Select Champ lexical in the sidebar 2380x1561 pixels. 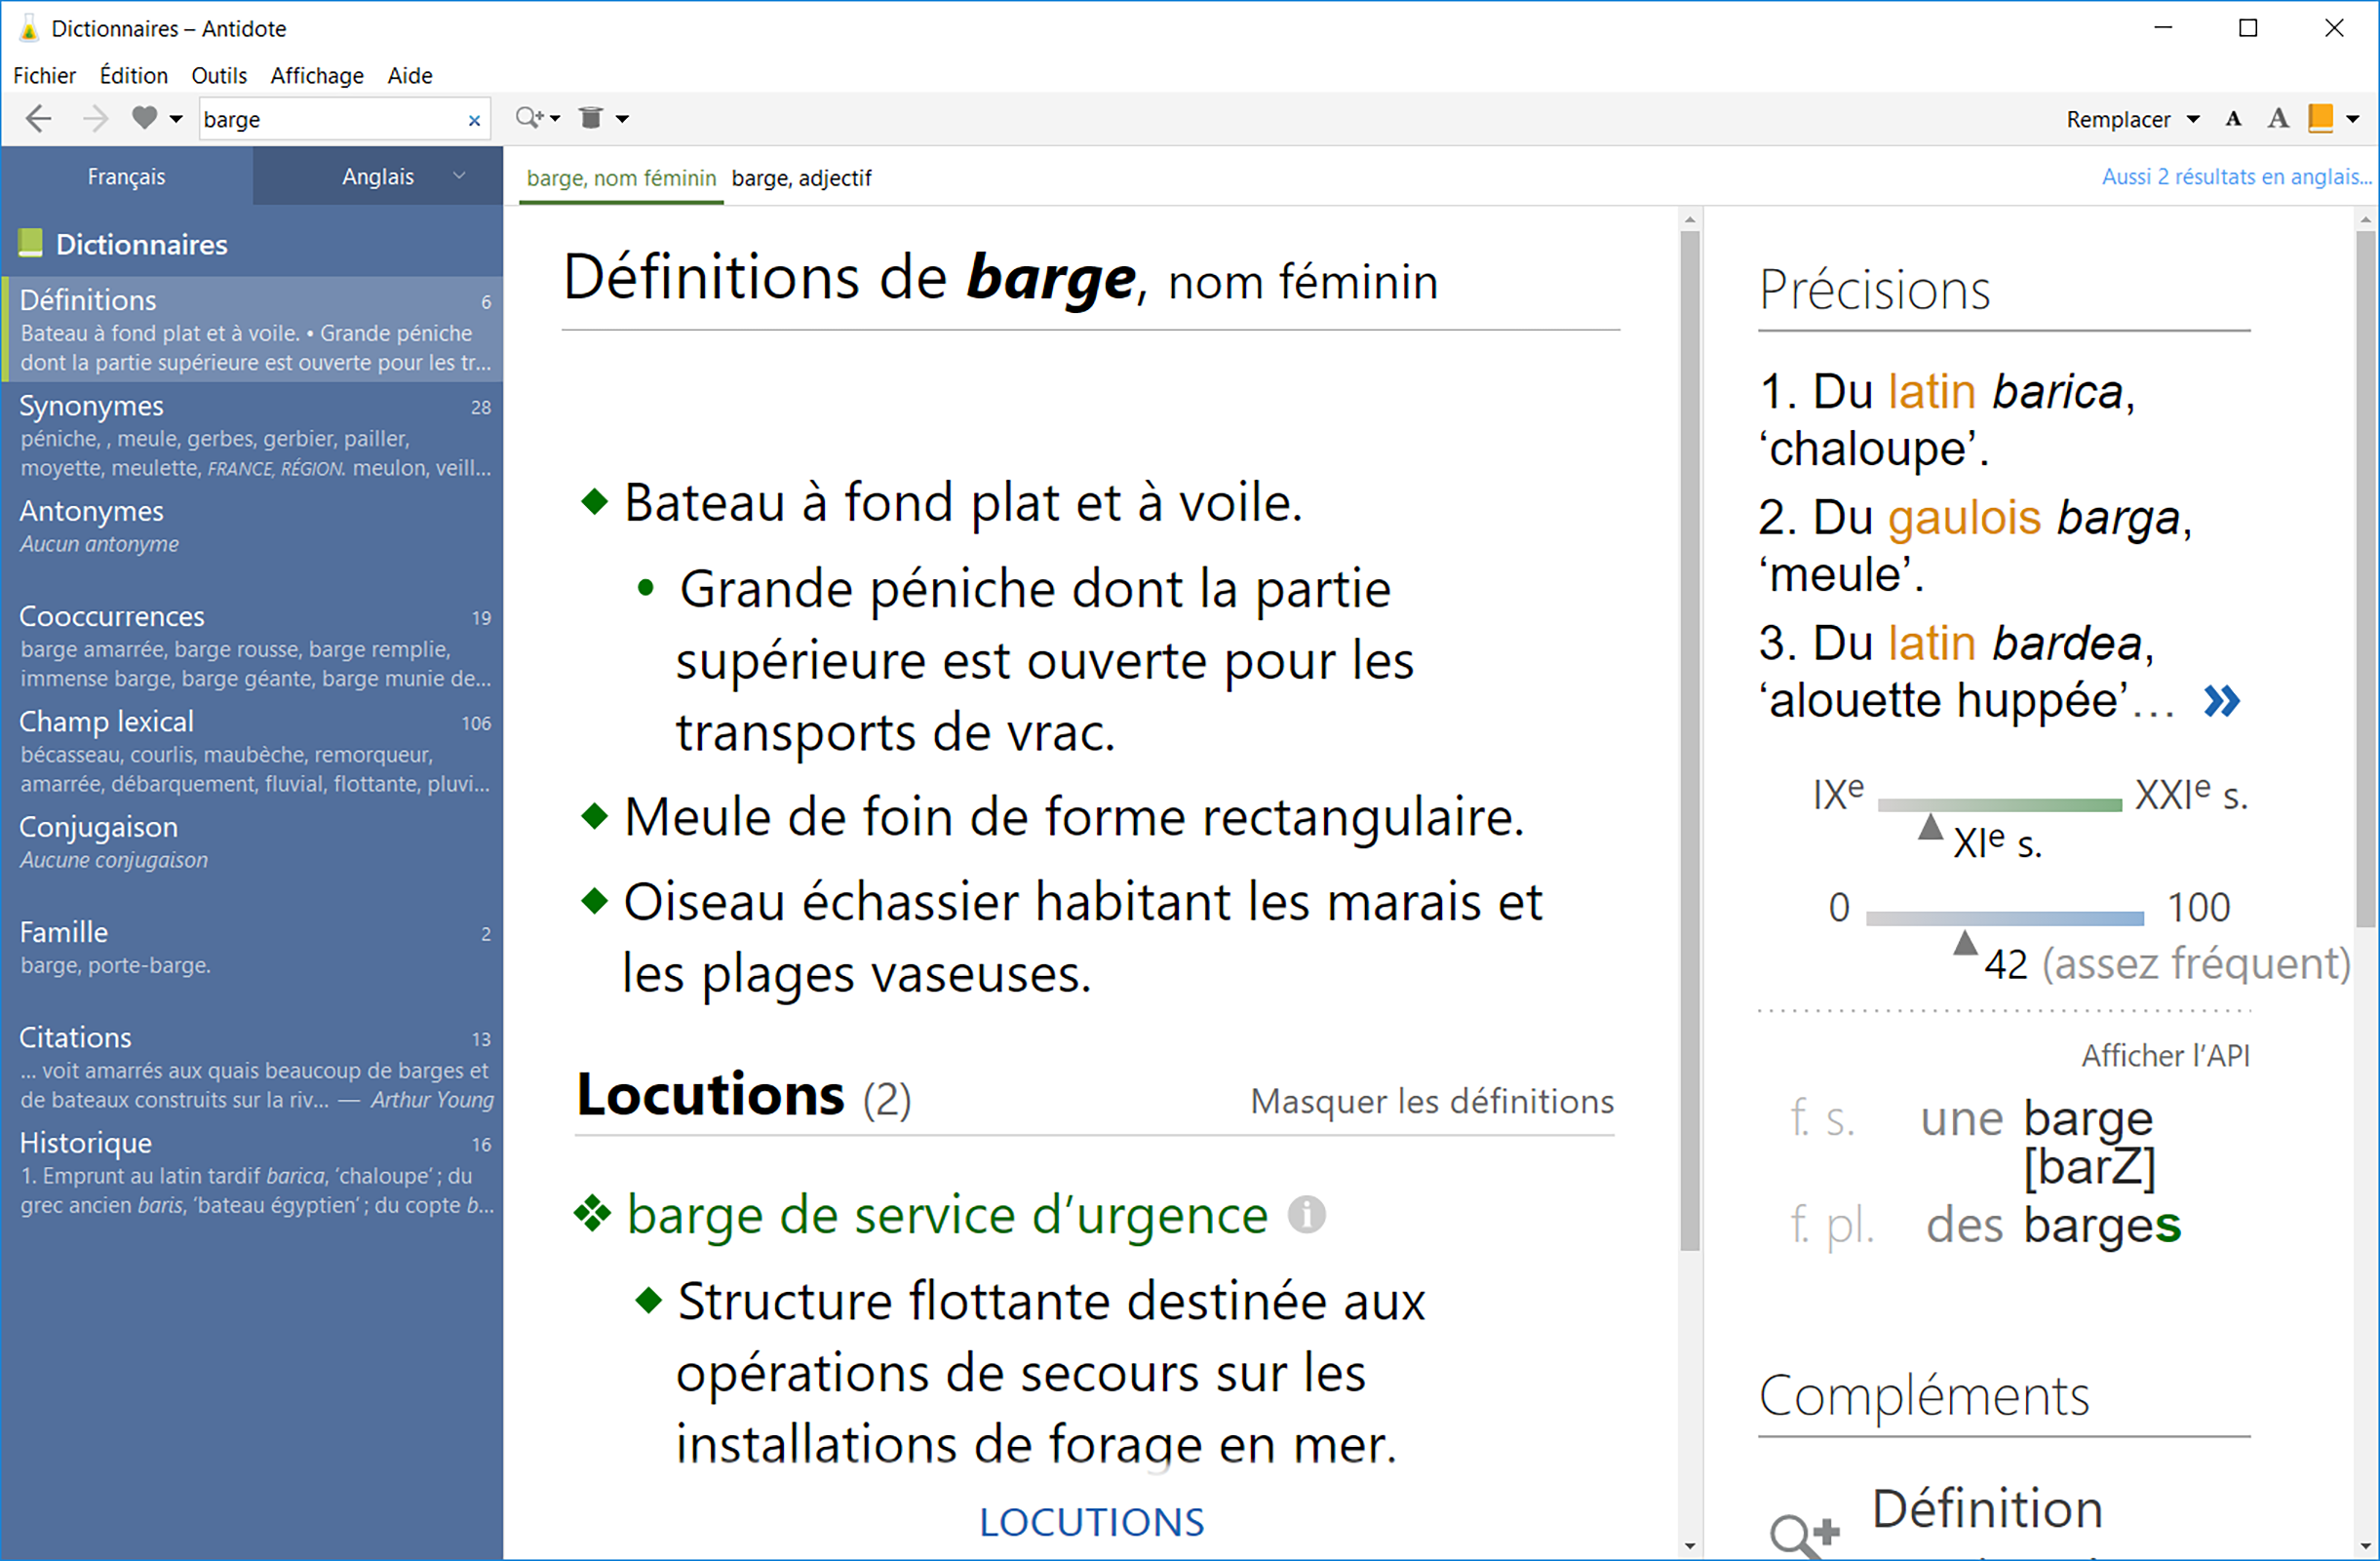252,751
